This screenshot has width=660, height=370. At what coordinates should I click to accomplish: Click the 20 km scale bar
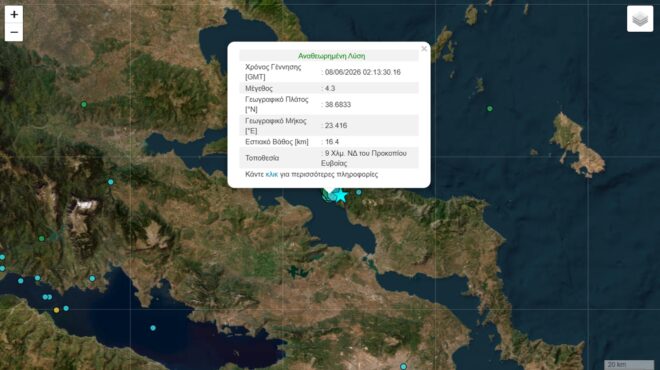(629, 365)
